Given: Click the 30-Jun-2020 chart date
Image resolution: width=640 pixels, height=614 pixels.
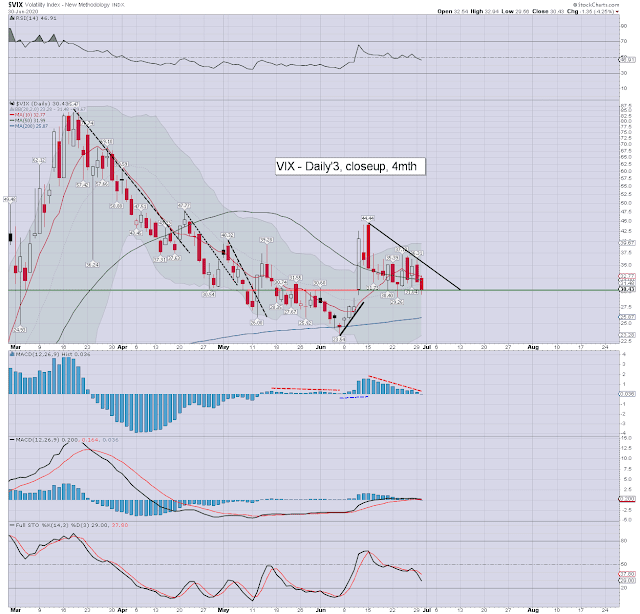Looking at the screenshot, I should coord(23,11).
